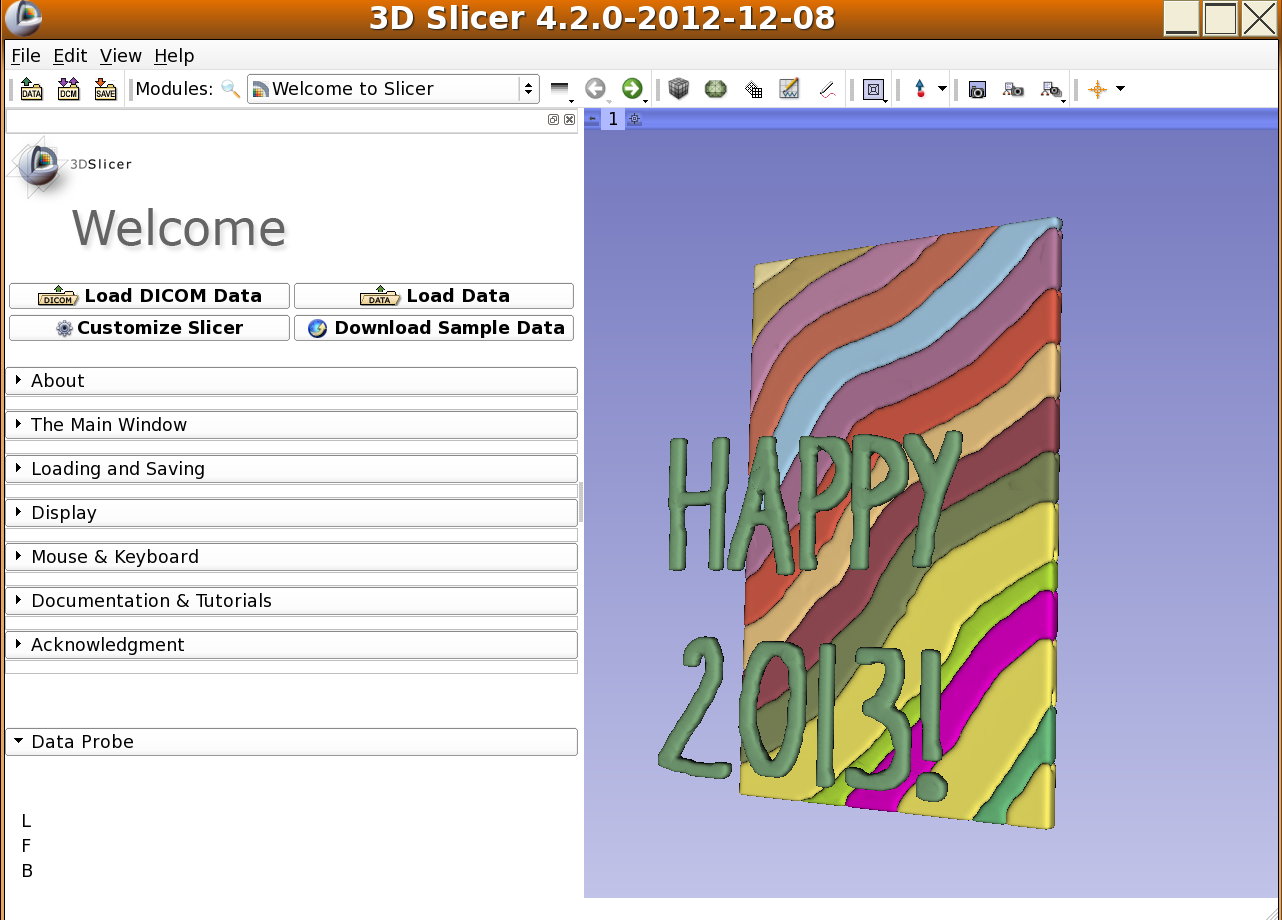Click the Download Sample Data button

[434, 328]
